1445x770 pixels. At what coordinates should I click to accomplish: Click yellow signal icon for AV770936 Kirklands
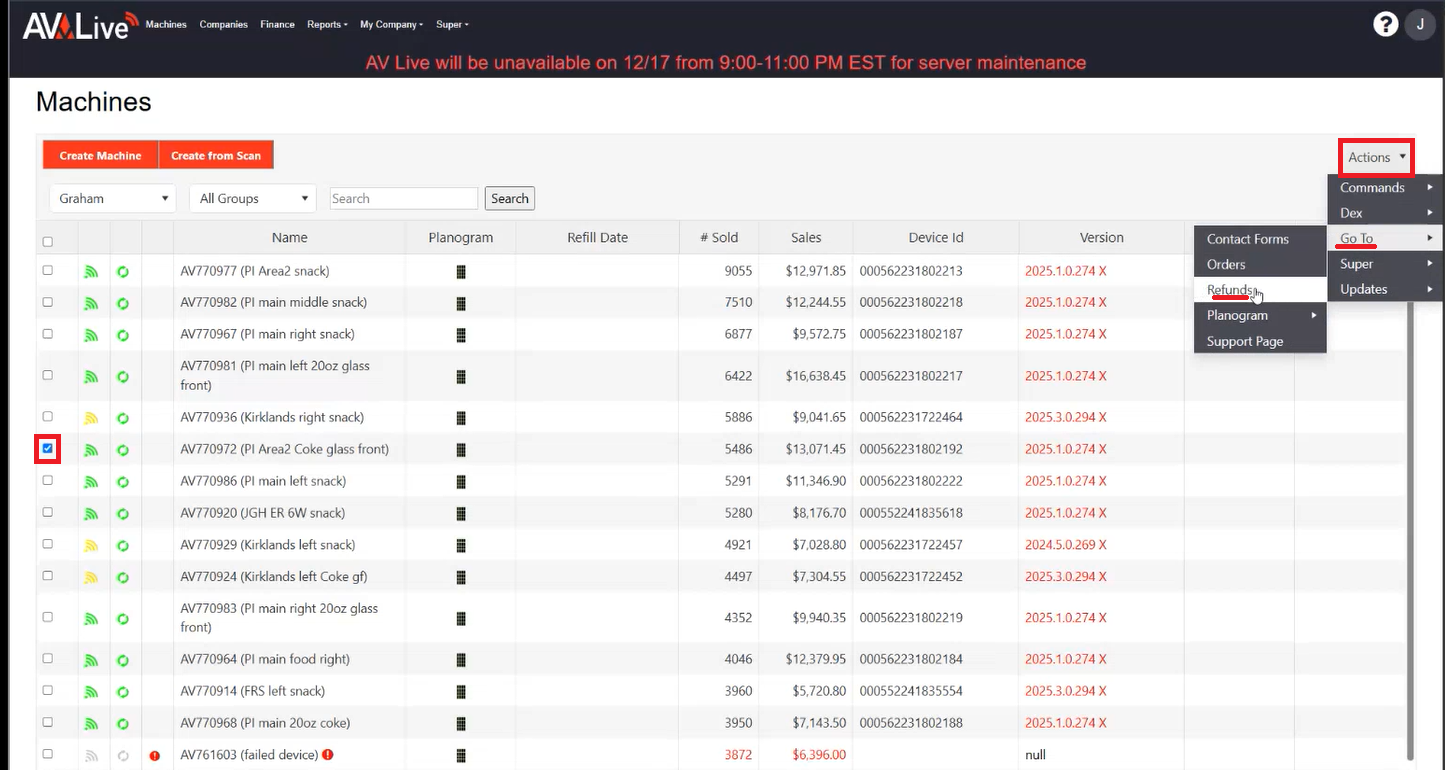92,418
